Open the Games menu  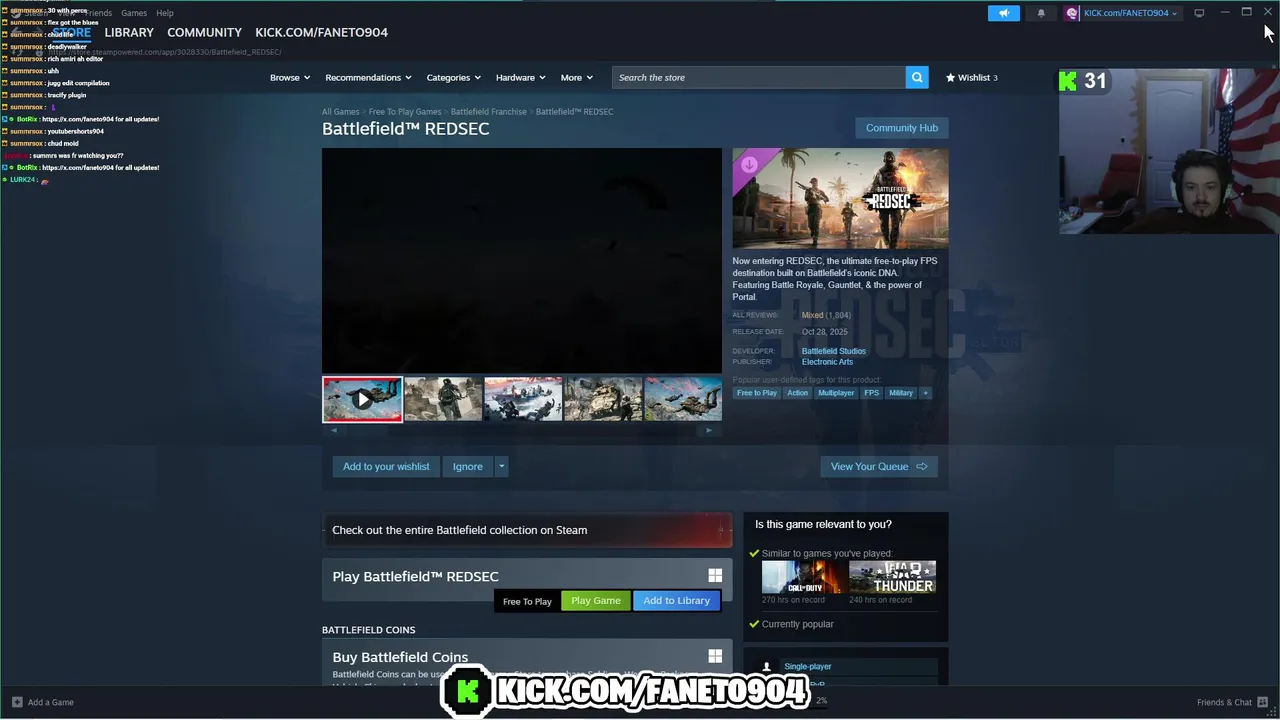coord(133,13)
